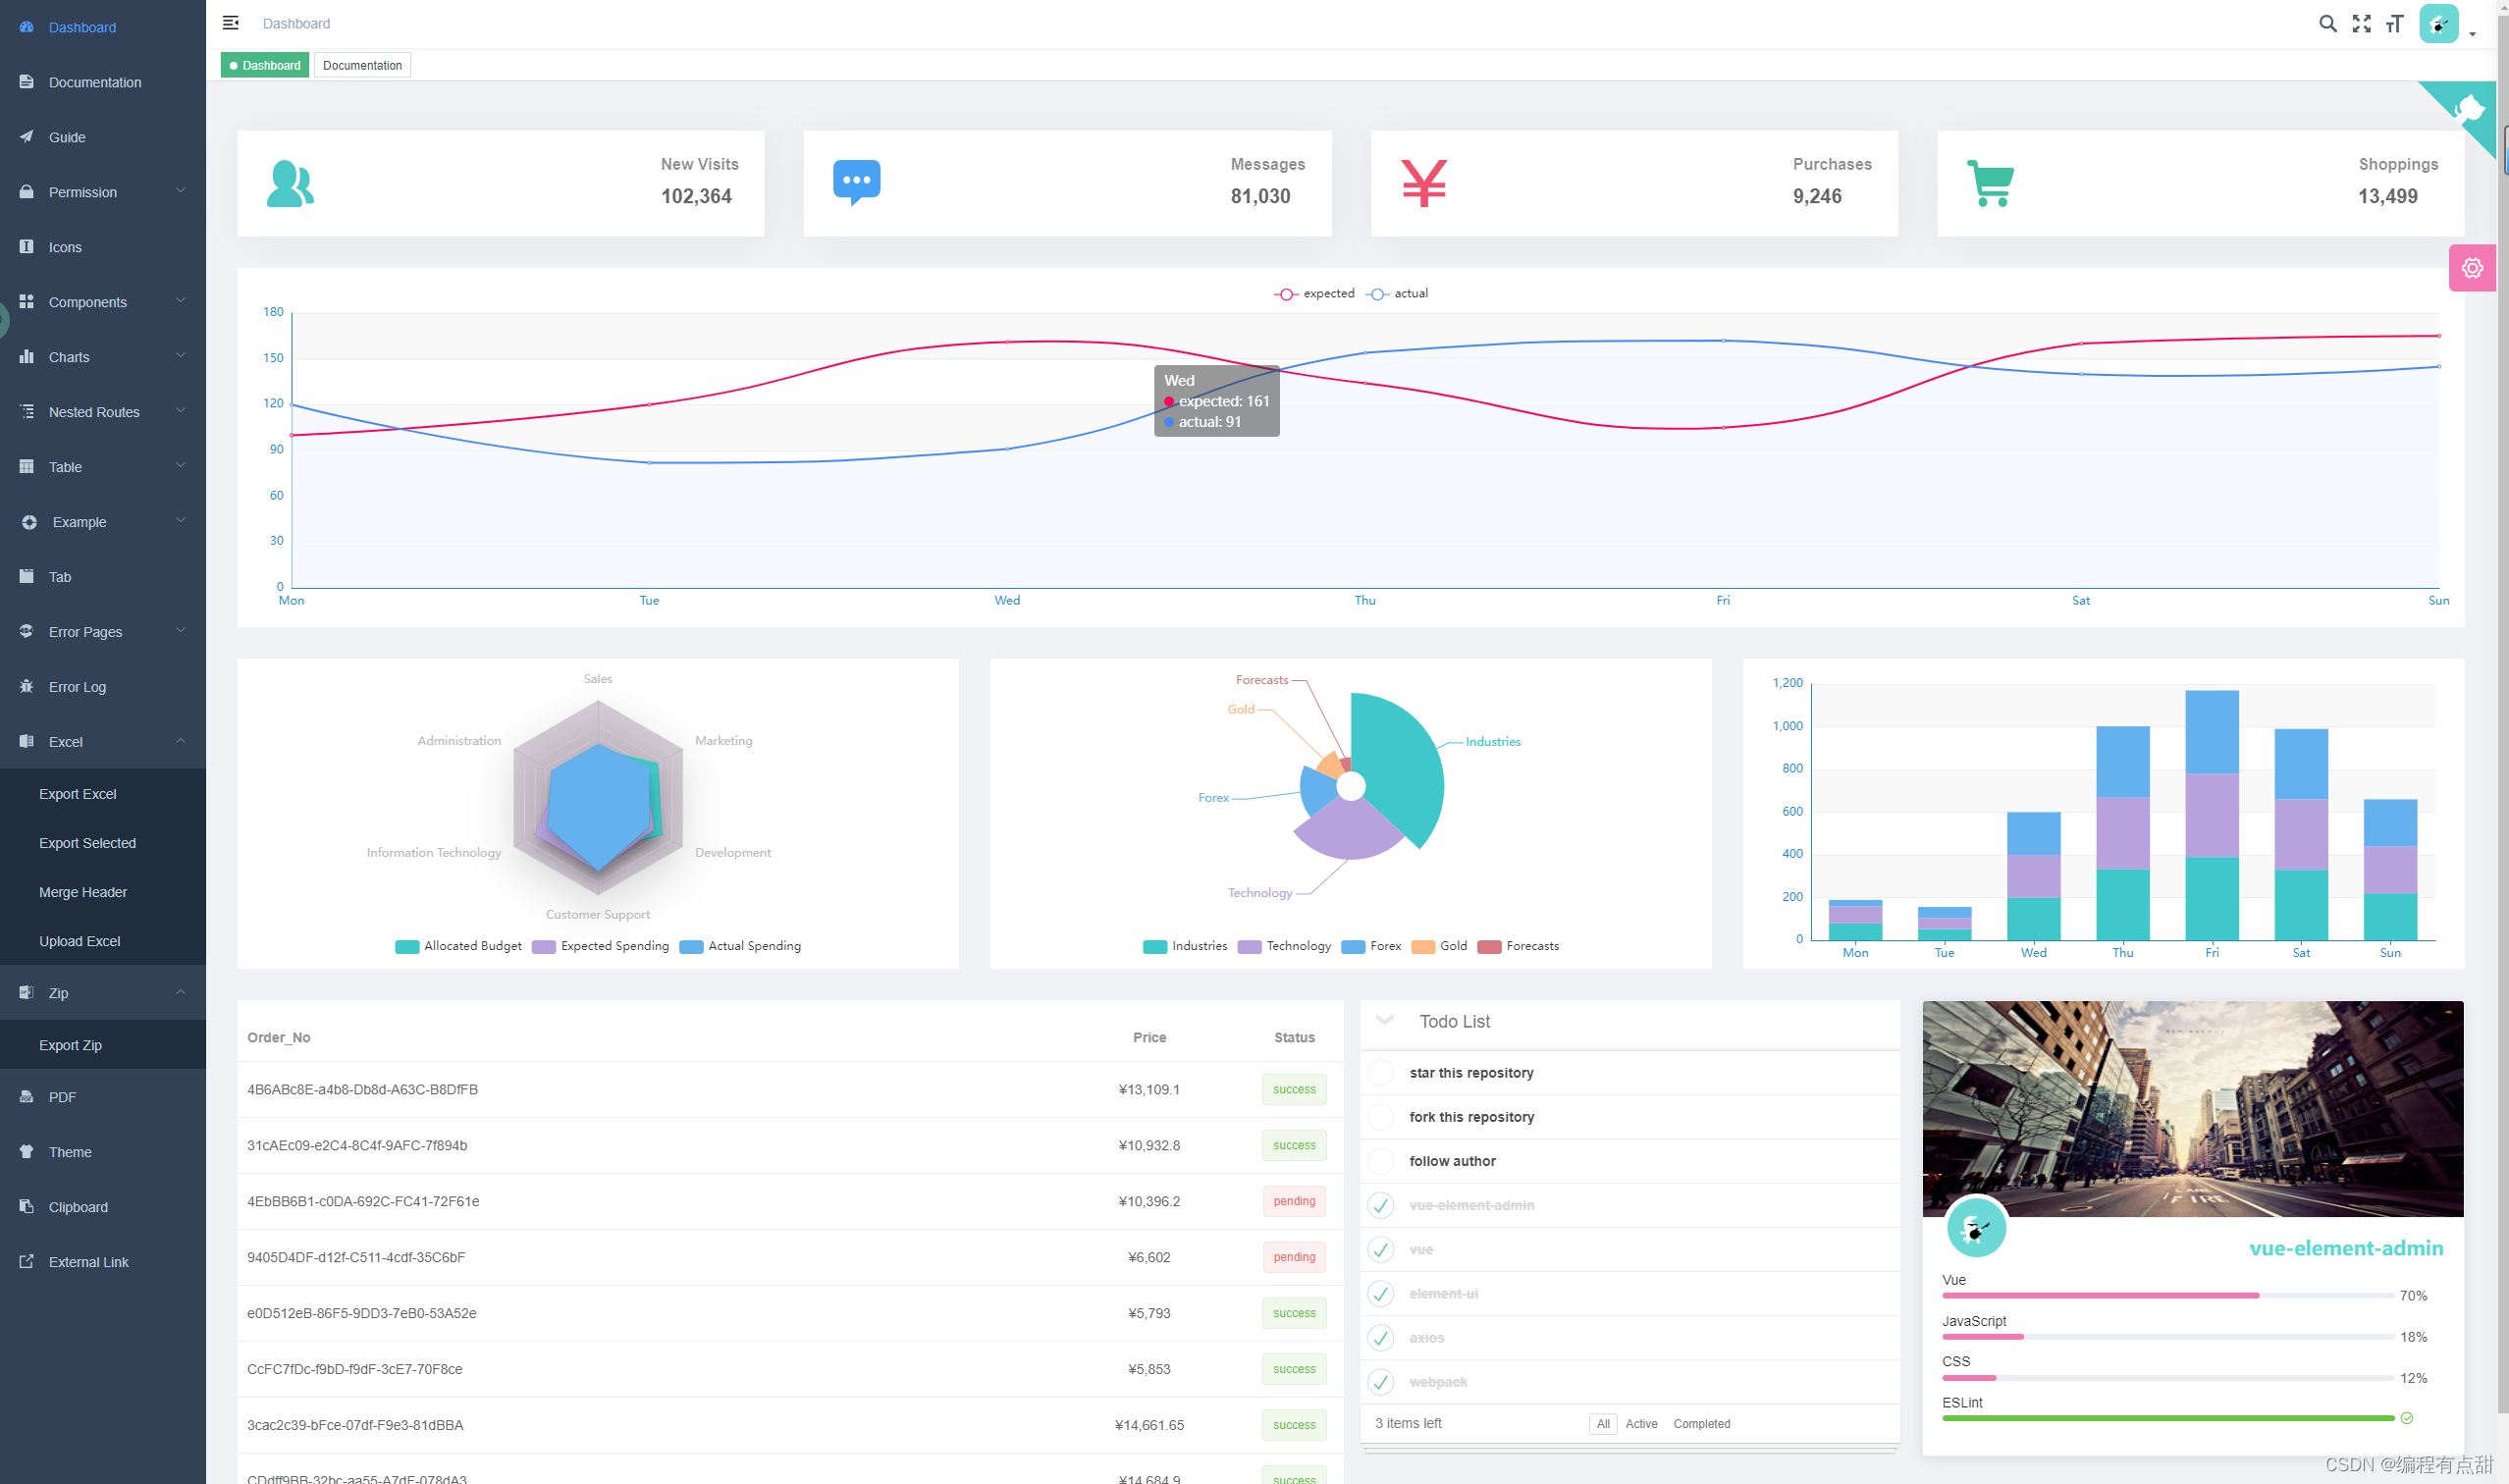The image size is (2509, 1484).
Task: Enter fullscreen with the screenfull icon
Action: (2361, 24)
